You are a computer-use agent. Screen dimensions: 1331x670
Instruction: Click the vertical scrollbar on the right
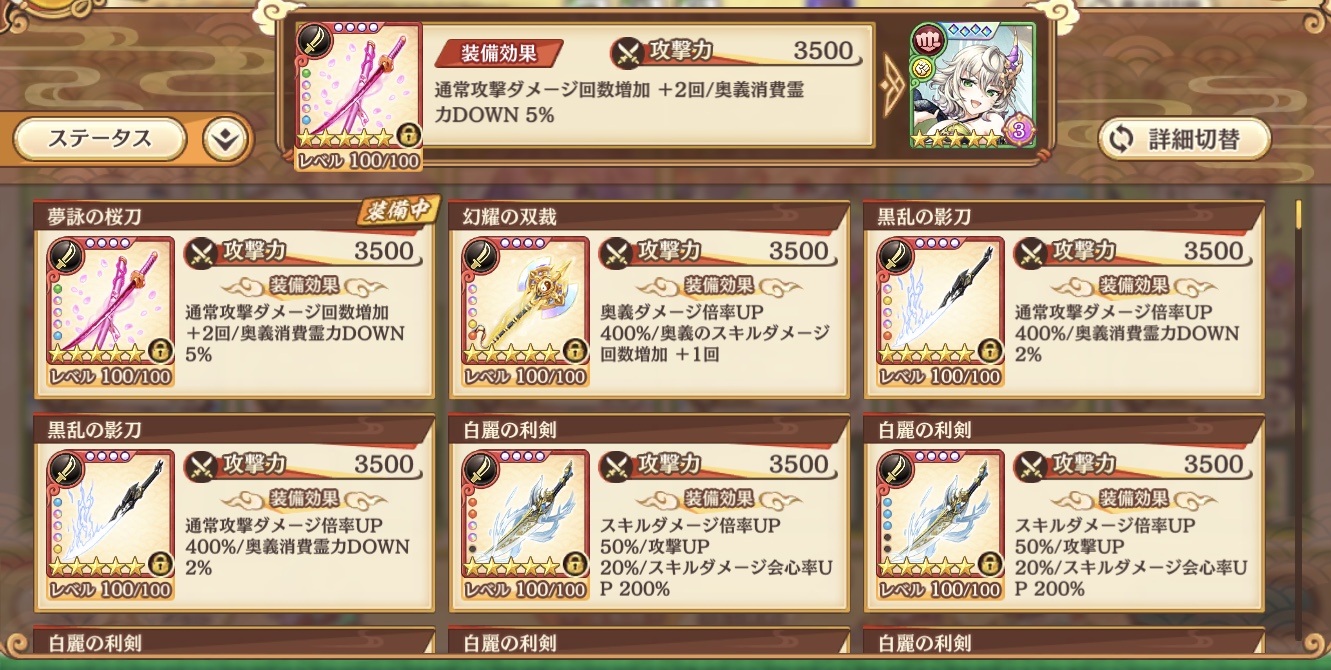click(x=1299, y=420)
